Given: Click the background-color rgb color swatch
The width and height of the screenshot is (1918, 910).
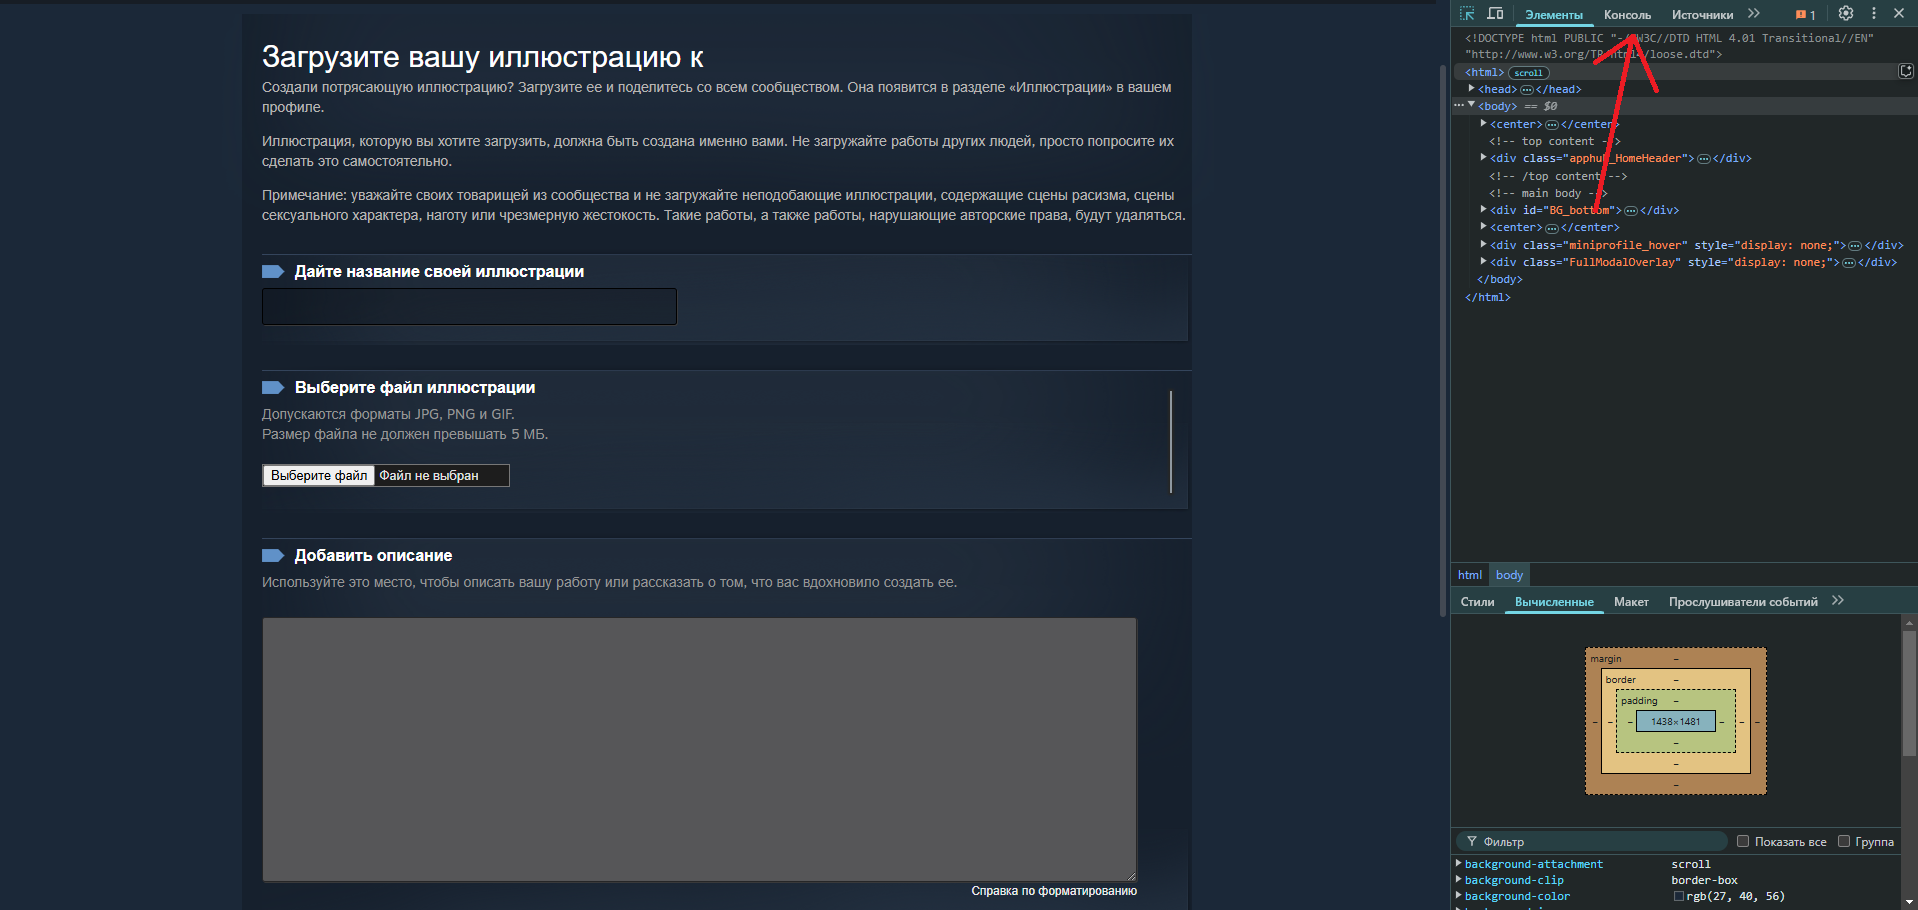Looking at the screenshot, I should (x=1679, y=896).
